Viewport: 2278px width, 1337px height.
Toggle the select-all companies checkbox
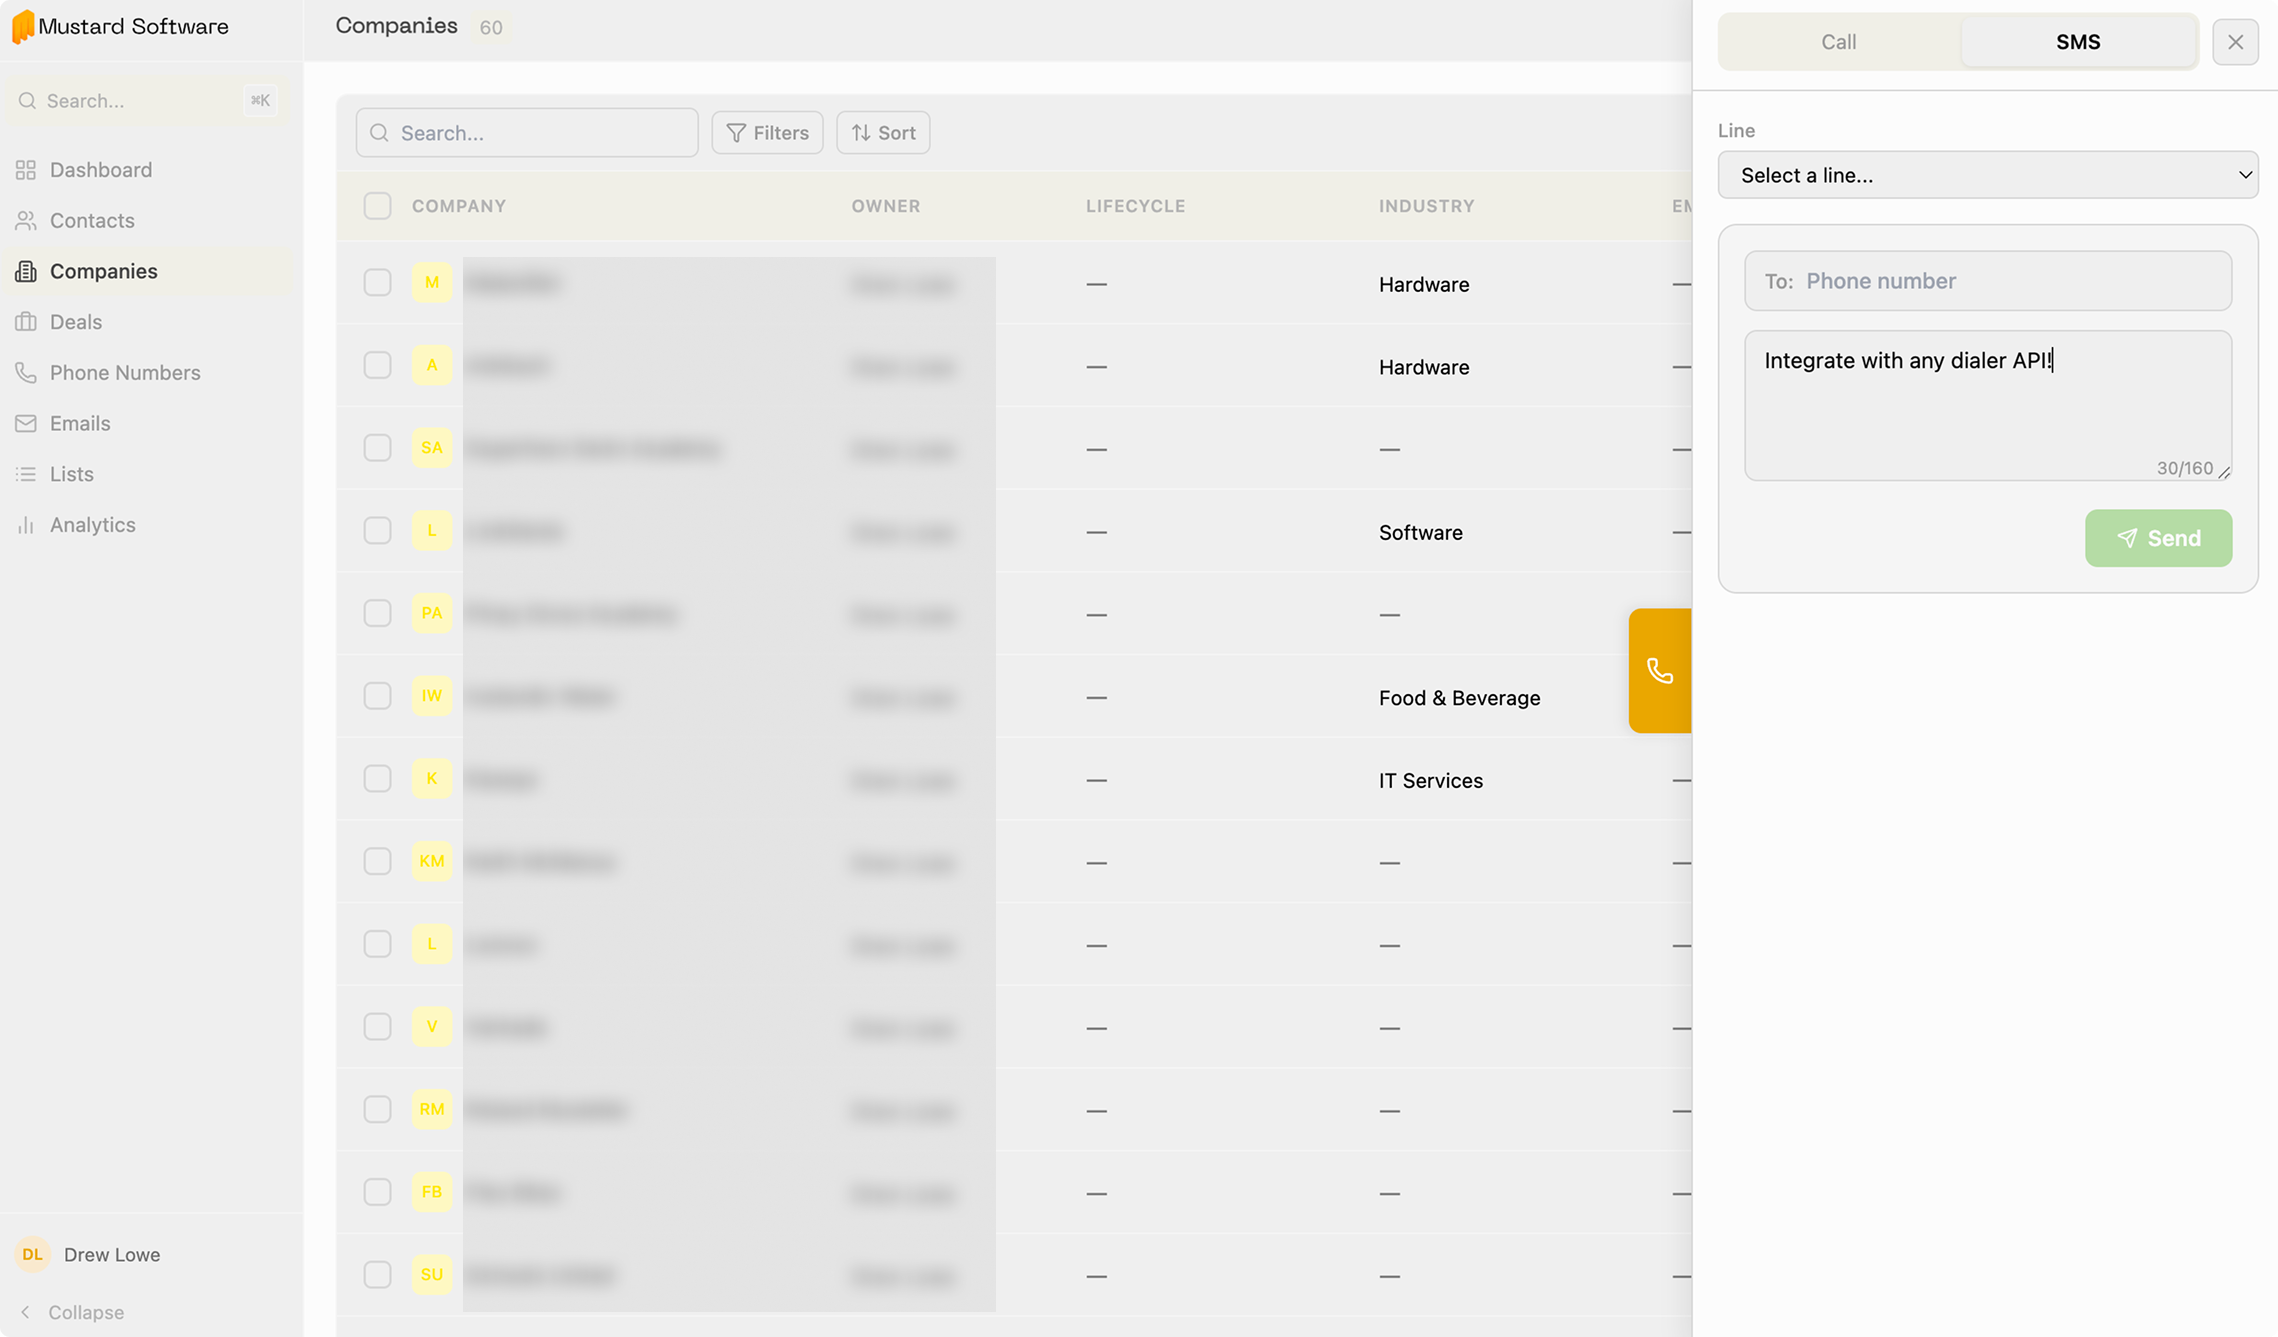tap(377, 206)
